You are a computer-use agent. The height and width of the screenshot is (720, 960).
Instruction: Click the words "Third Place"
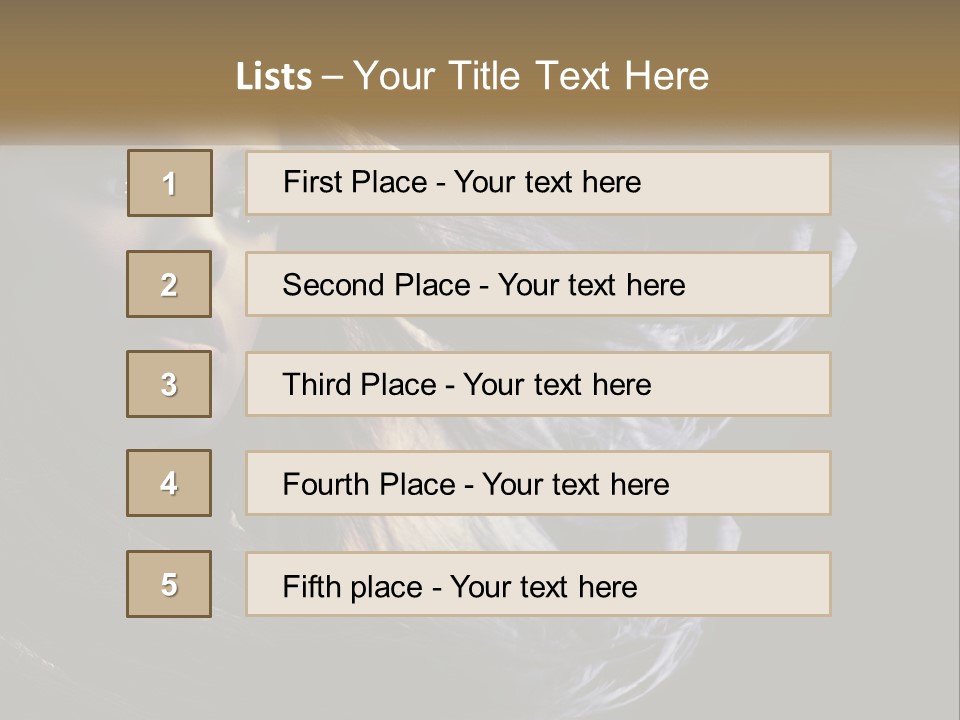359,385
